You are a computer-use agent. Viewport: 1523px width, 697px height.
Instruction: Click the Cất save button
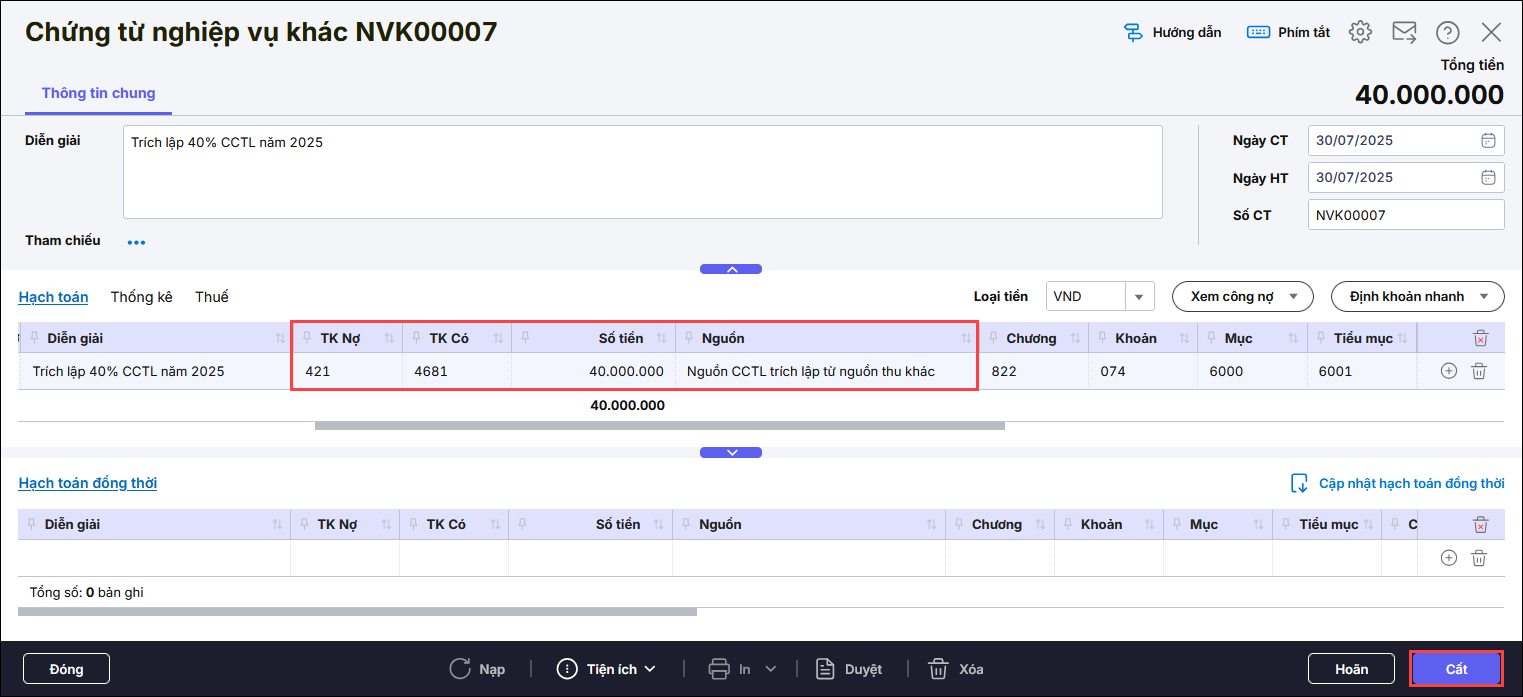coord(1456,669)
